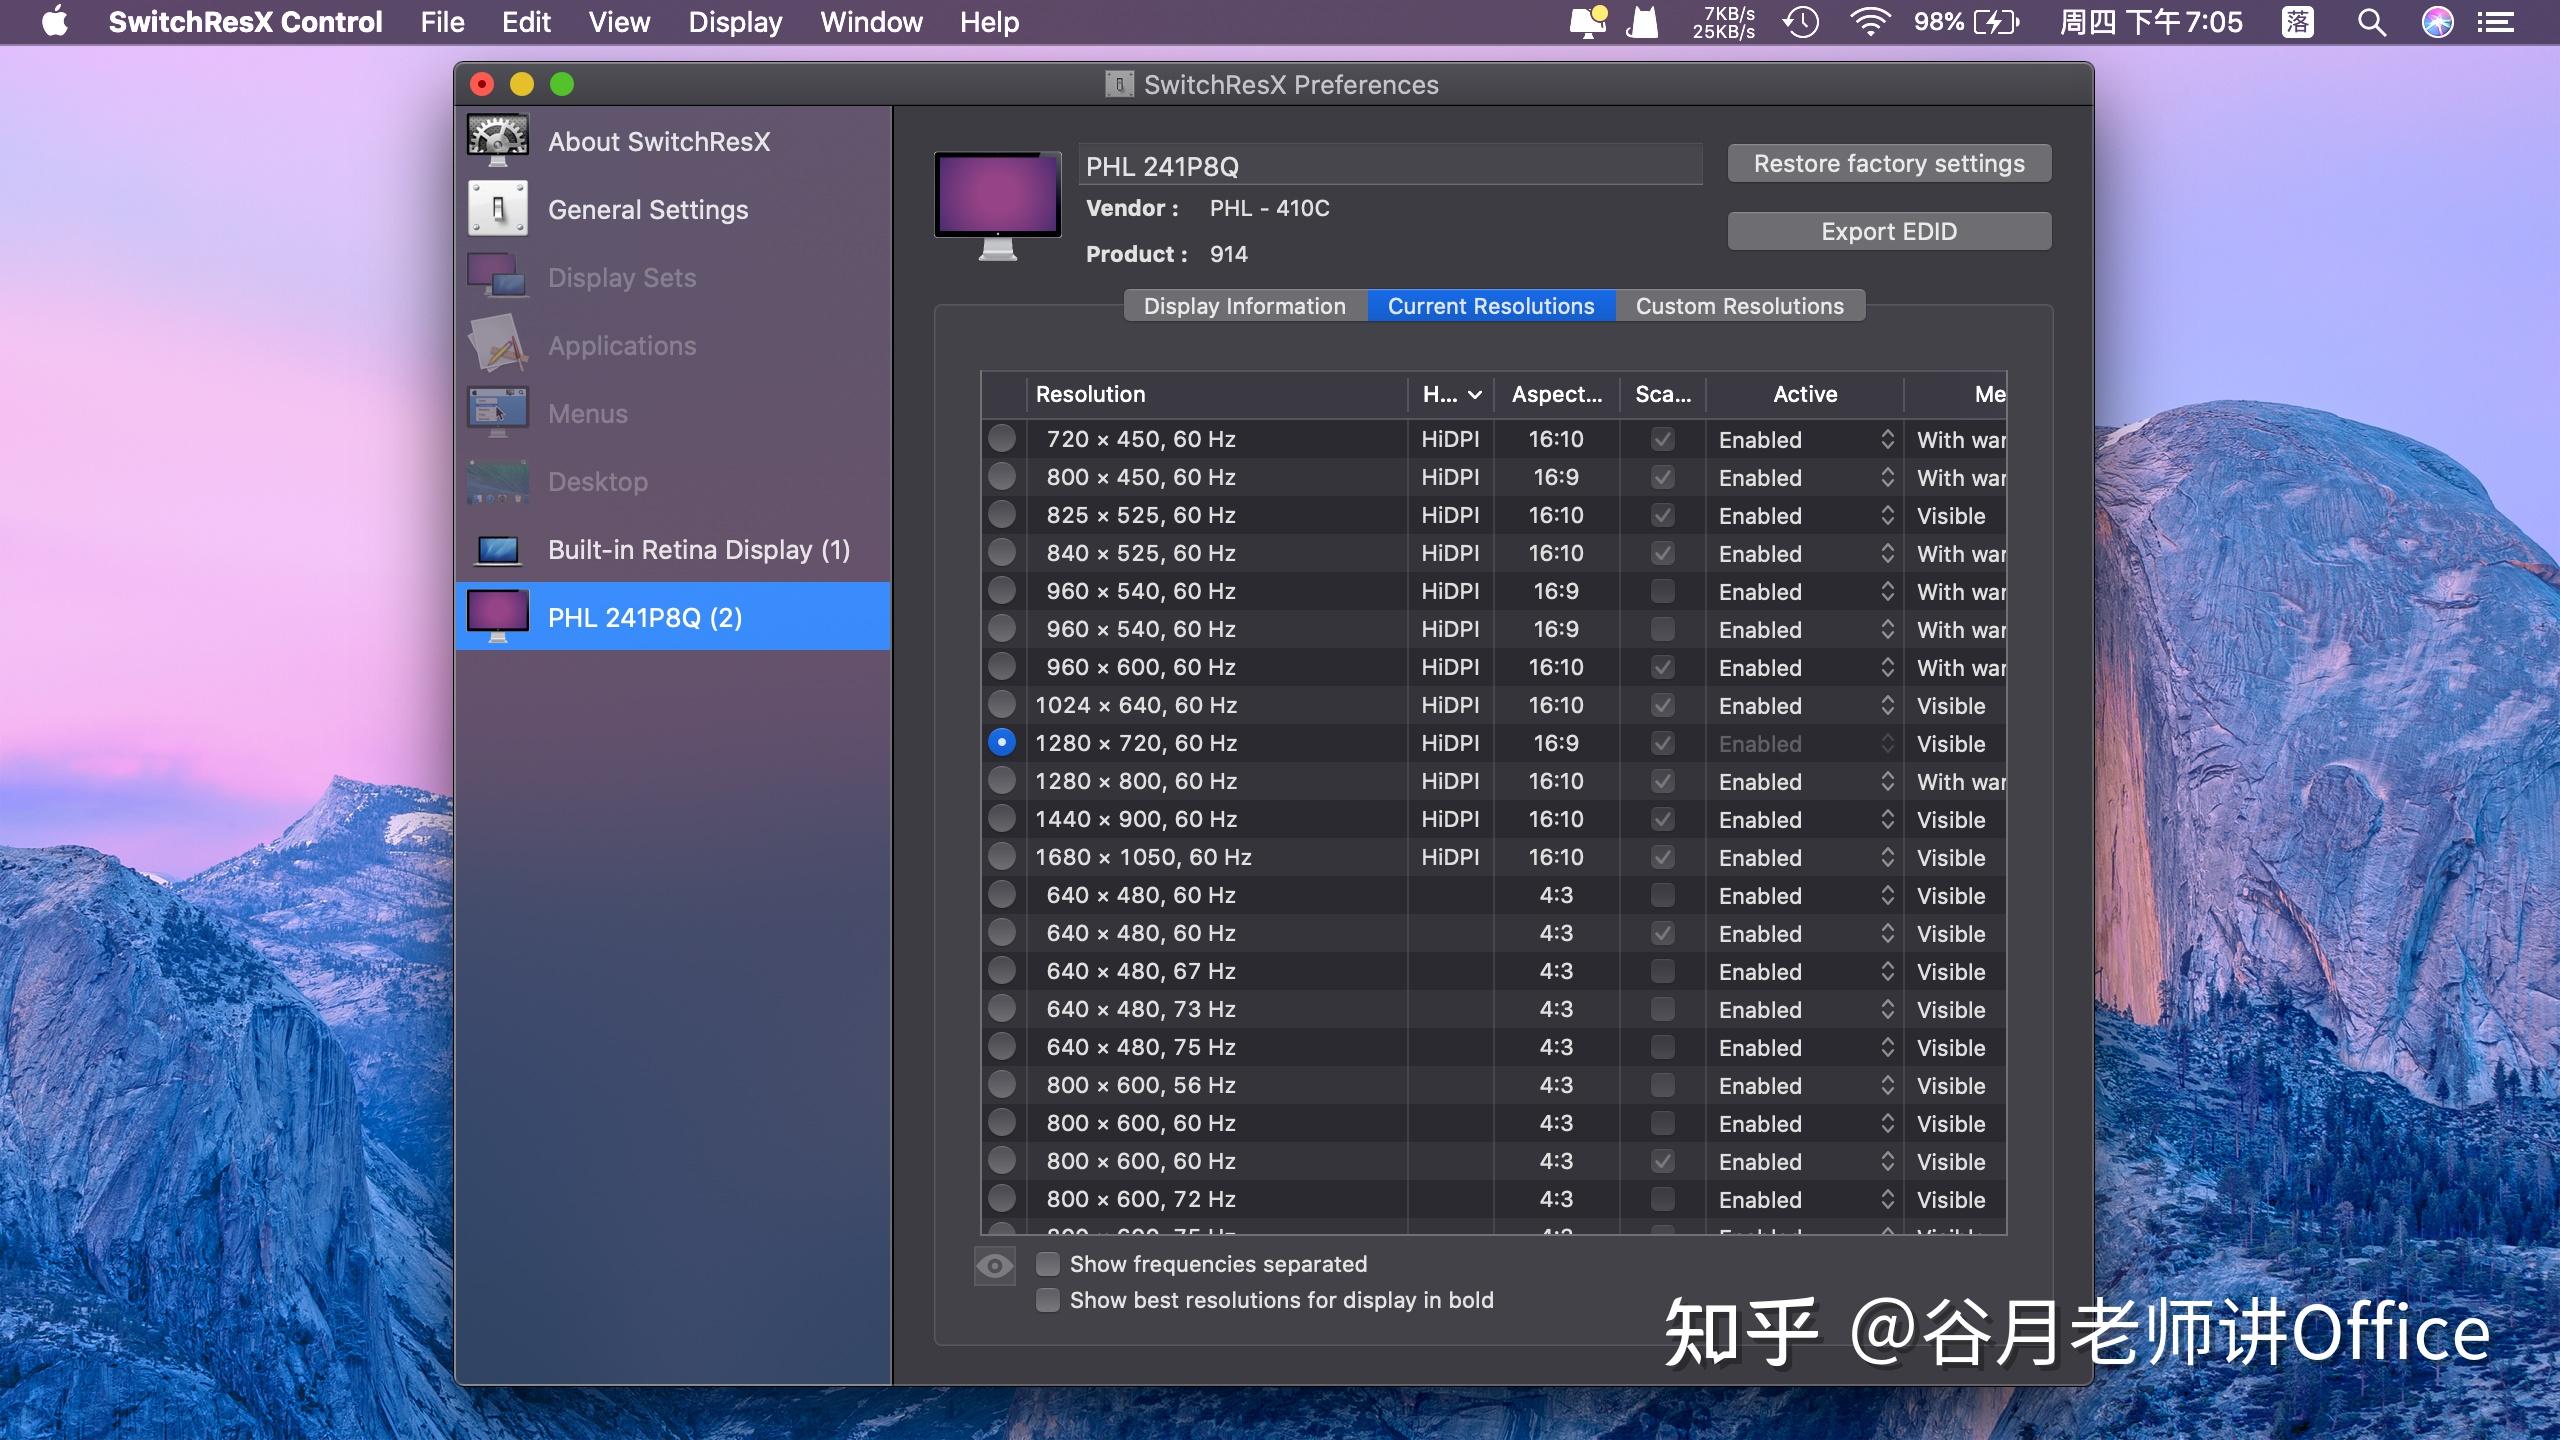
Task: Click Restore factory settings
Action: [x=1888, y=163]
